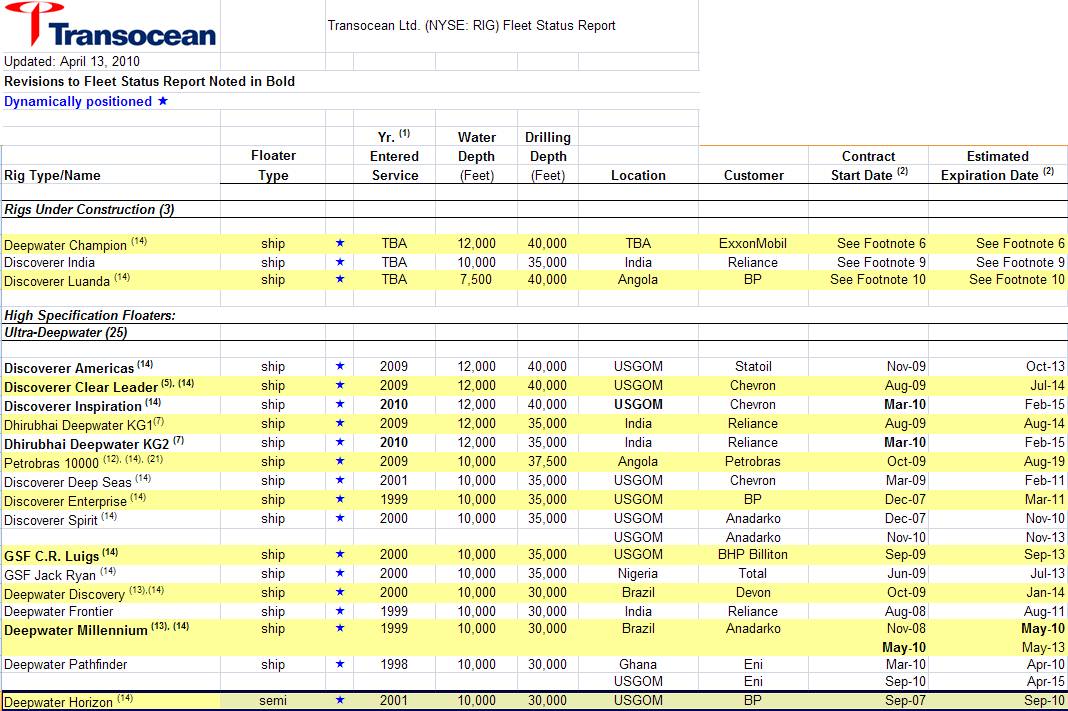Click the 'Aug-19' expiration date cell
Image resolution: width=1068 pixels, height=711 pixels.
(1045, 462)
